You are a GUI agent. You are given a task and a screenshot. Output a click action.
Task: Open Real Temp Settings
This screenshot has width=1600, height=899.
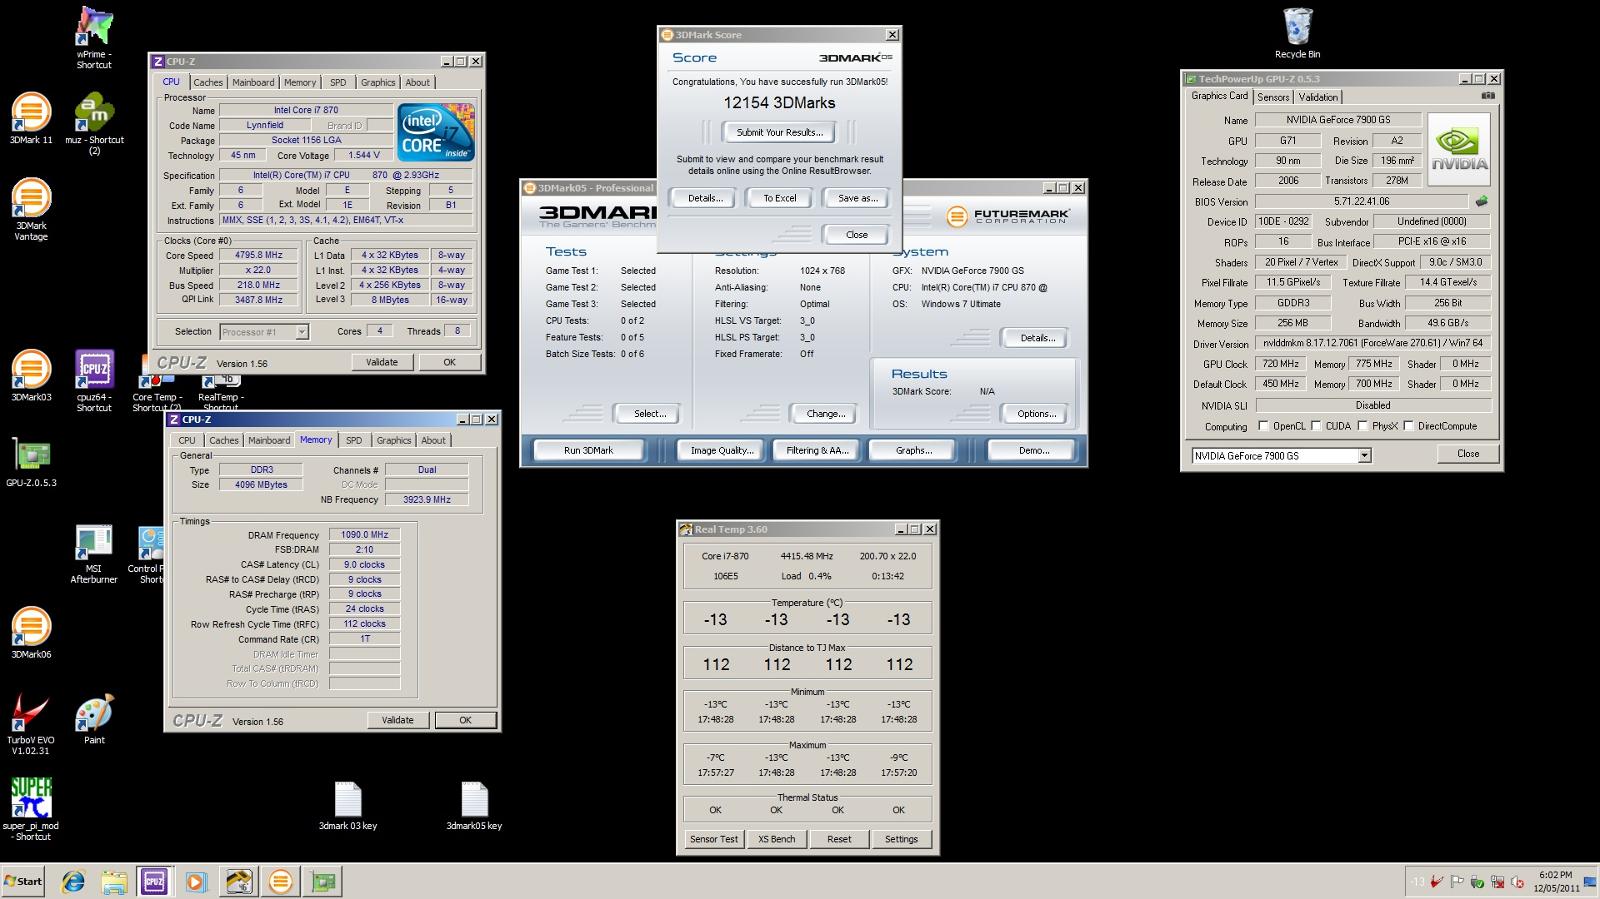(x=901, y=839)
